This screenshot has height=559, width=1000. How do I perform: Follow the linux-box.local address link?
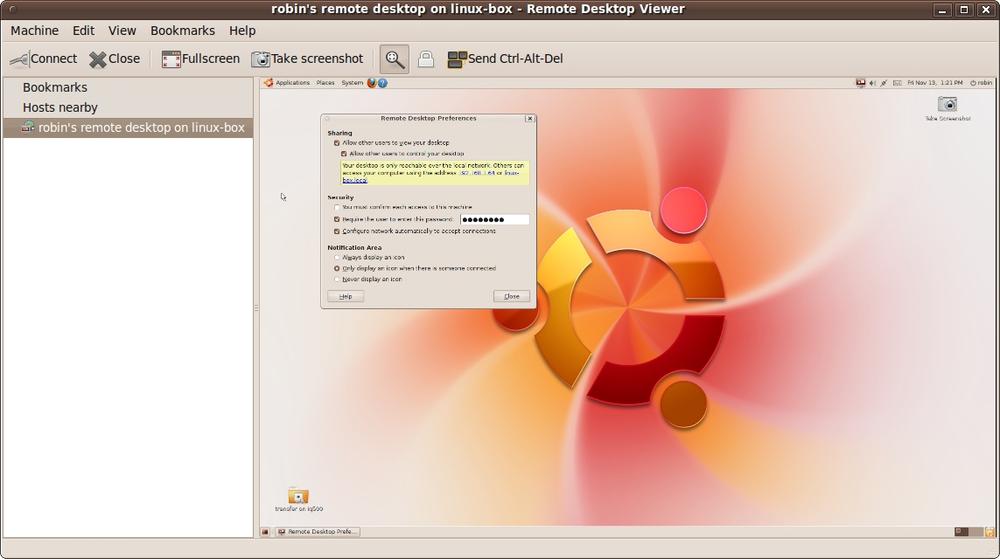pos(355,180)
